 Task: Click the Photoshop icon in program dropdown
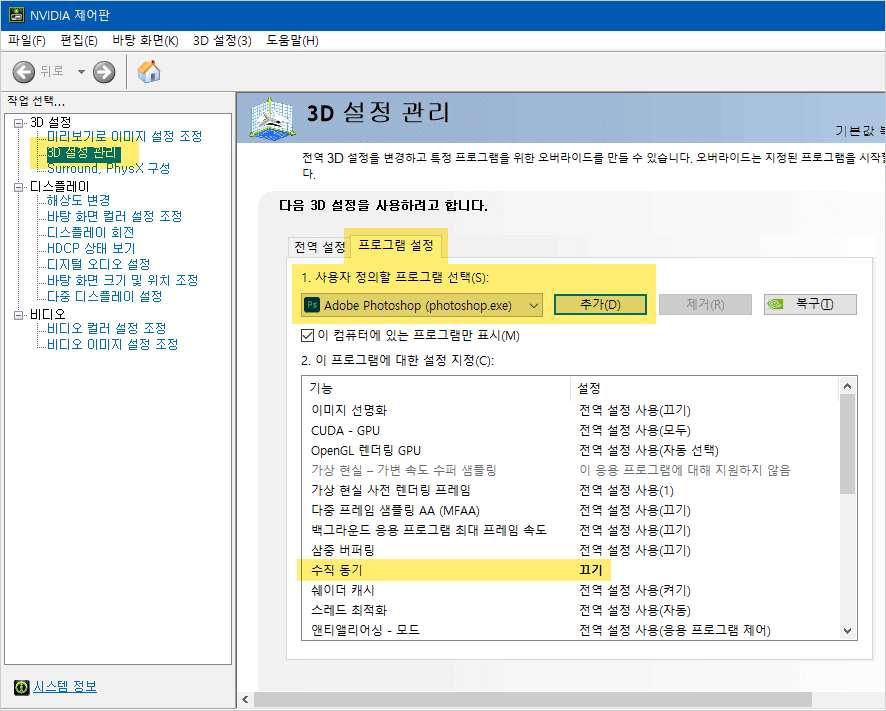[x=312, y=305]
